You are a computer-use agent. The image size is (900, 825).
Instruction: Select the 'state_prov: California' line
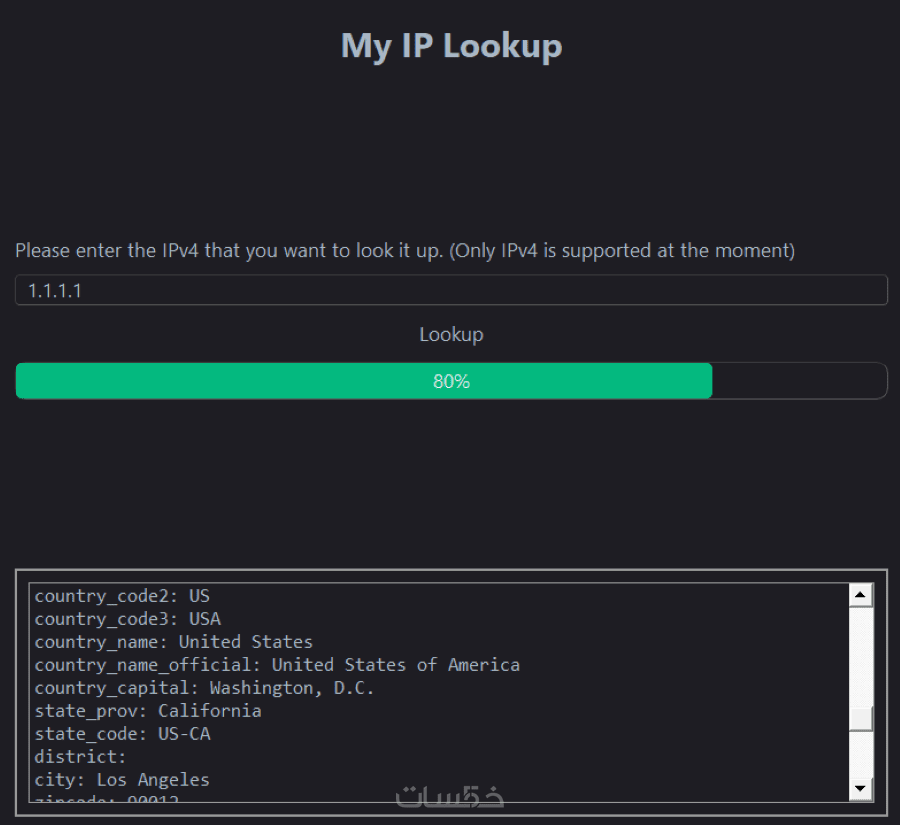148,711
